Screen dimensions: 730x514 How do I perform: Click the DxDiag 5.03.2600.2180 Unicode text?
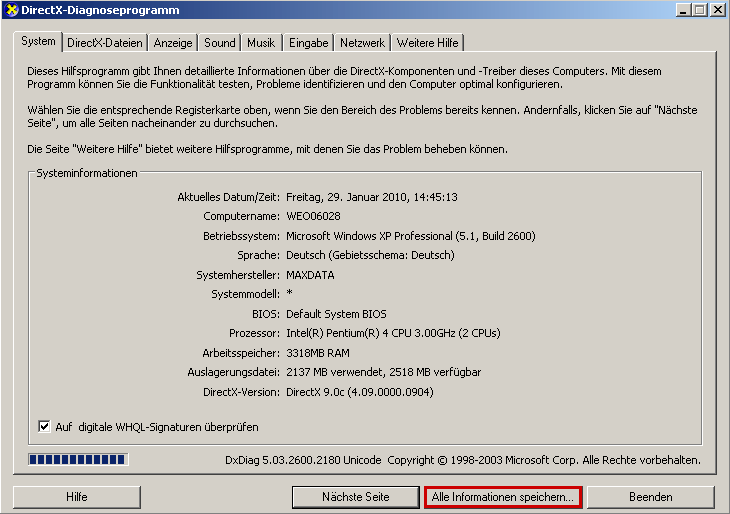pyautogui.click(x=303, y=460)
